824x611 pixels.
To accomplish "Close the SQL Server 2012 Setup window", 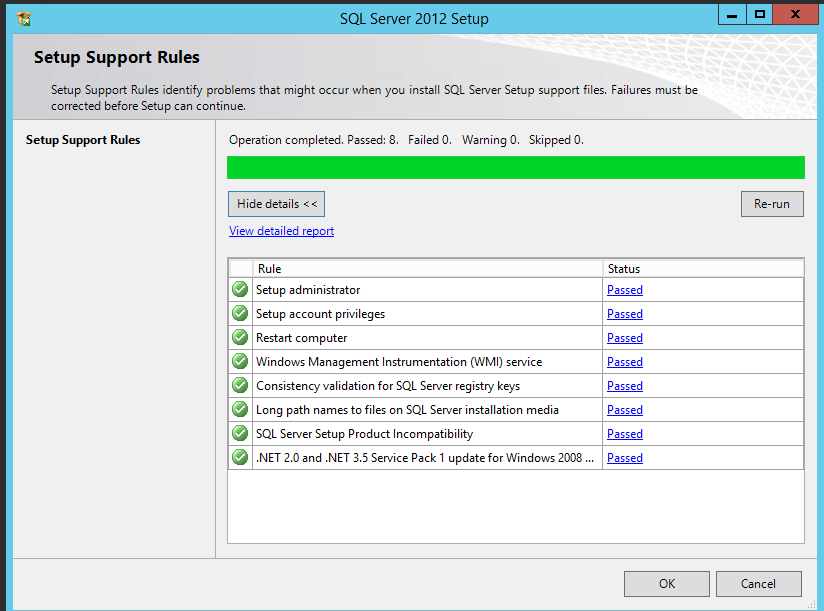I will pyautogui.click(x=796, y=15).
